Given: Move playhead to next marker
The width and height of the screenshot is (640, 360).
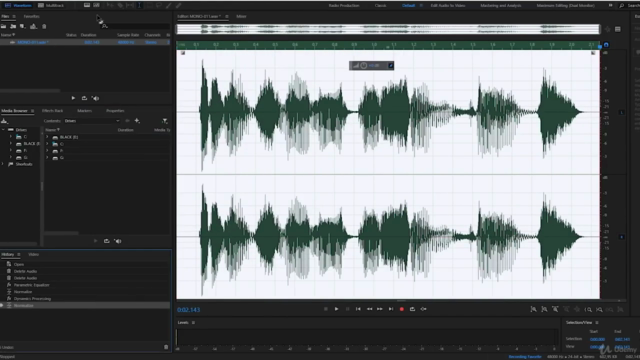Looking at the screenshot, I should [x=391, y=309].
